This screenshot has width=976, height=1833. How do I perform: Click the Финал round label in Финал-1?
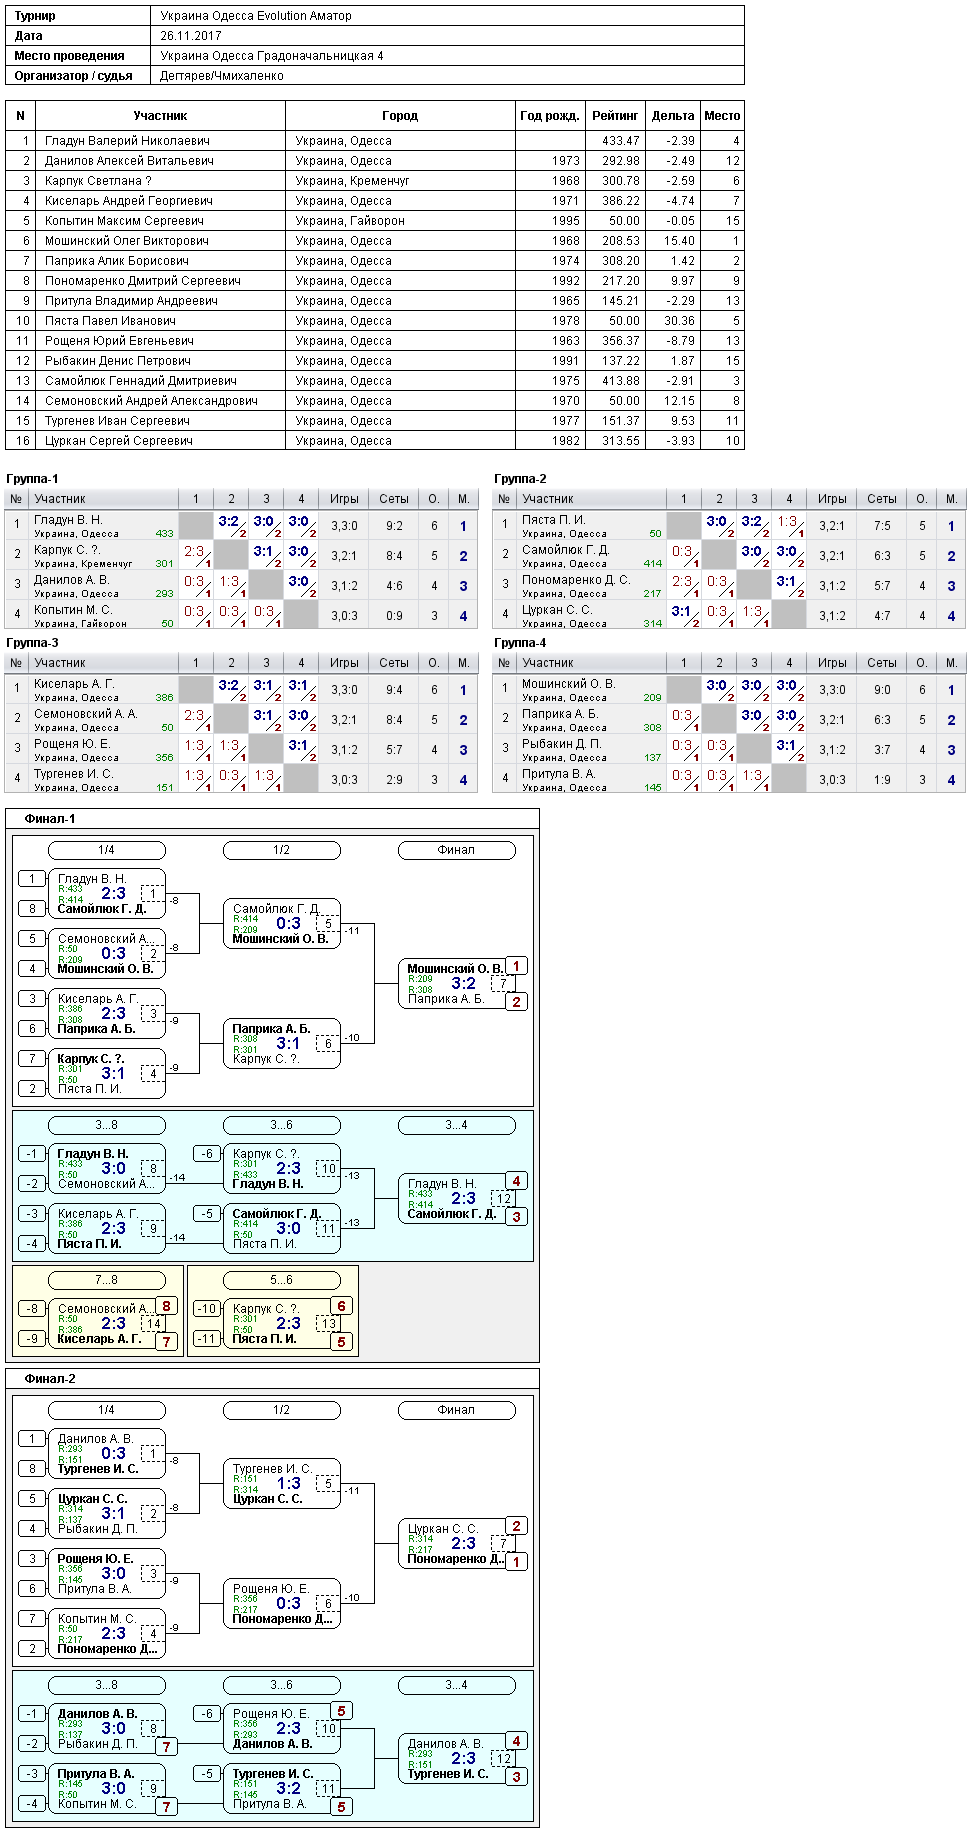point(456,850)
